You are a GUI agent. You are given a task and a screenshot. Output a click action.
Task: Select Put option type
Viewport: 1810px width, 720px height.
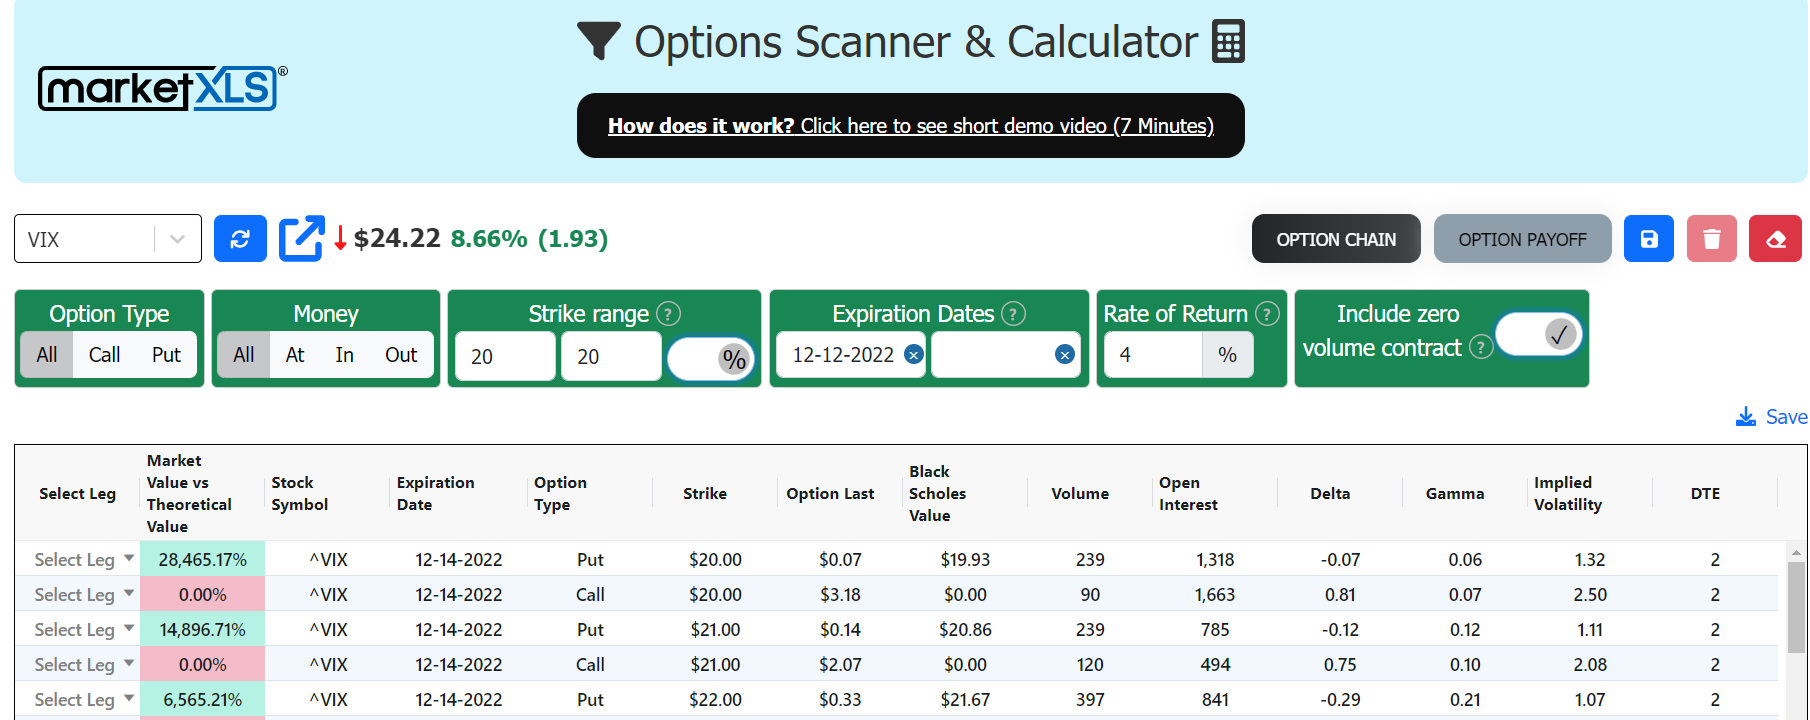166,355
